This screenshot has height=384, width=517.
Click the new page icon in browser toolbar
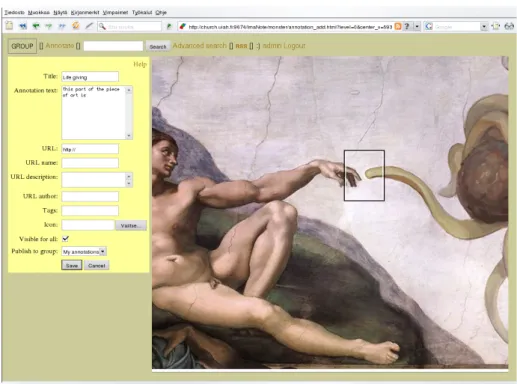pyautogui.click(x=9, y=26)
